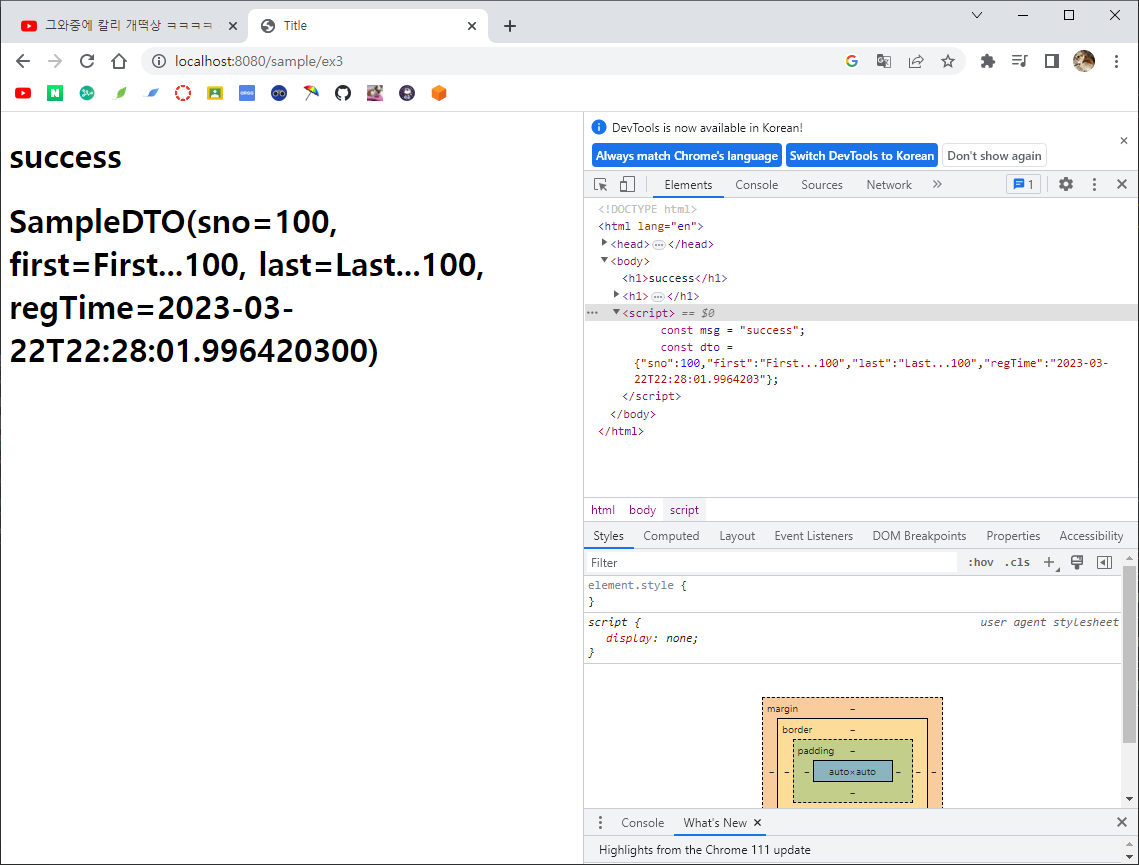Translate this page icon

[884, 61]
